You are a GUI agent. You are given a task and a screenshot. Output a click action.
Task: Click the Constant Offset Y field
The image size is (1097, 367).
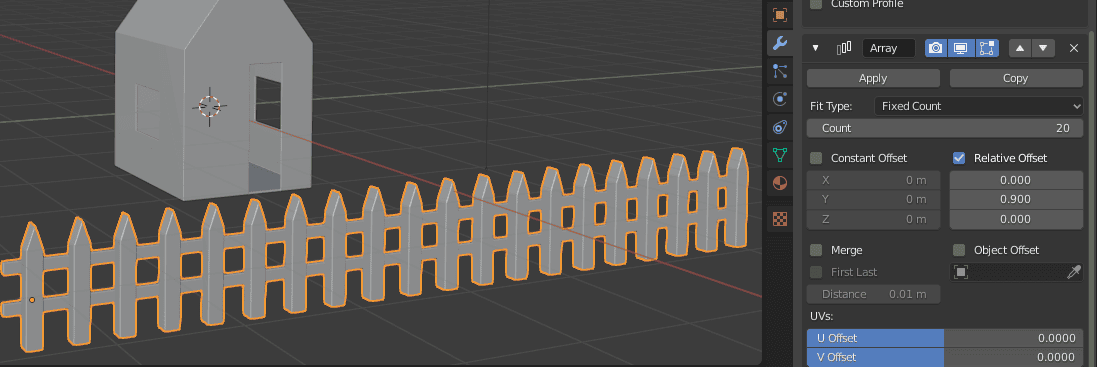tap(873, 199)
